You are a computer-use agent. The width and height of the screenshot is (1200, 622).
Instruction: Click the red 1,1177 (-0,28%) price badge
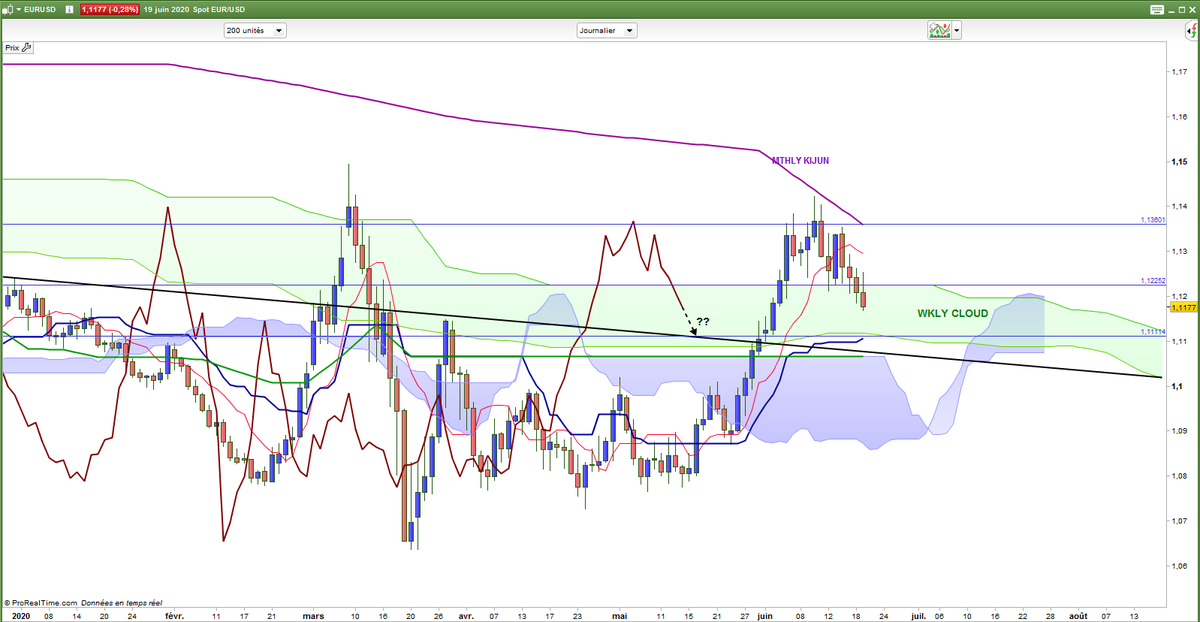coord(110,10)
